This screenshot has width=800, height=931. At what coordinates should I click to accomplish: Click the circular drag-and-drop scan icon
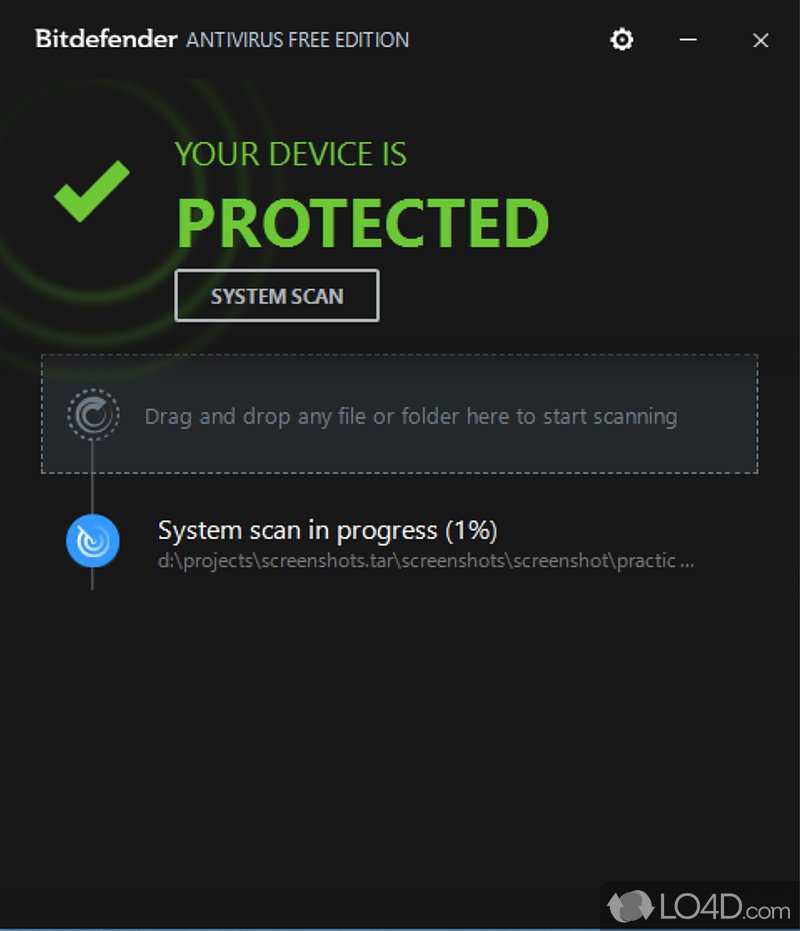93,415
